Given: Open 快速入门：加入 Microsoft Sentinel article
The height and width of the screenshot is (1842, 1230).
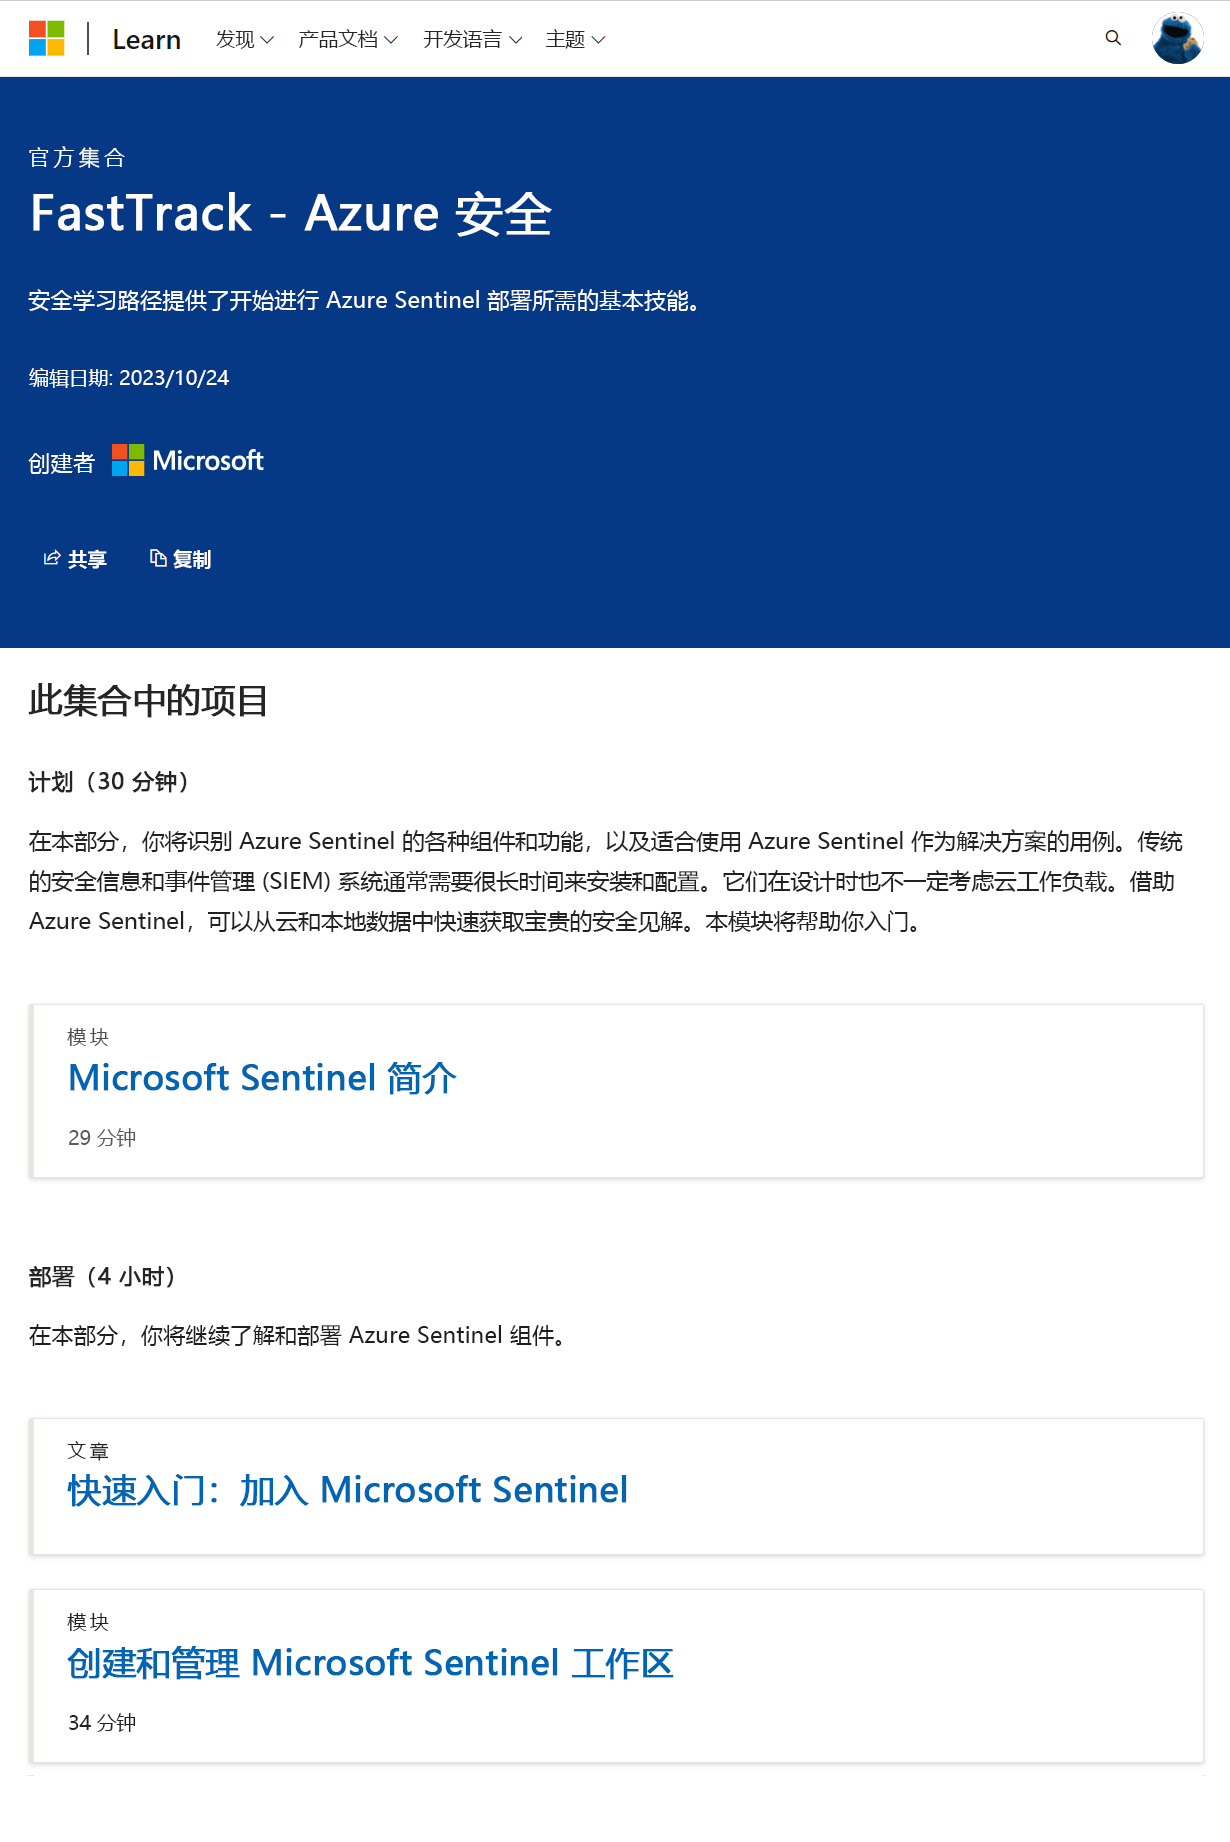Looking at the screenshot, I should [347, 1490].
